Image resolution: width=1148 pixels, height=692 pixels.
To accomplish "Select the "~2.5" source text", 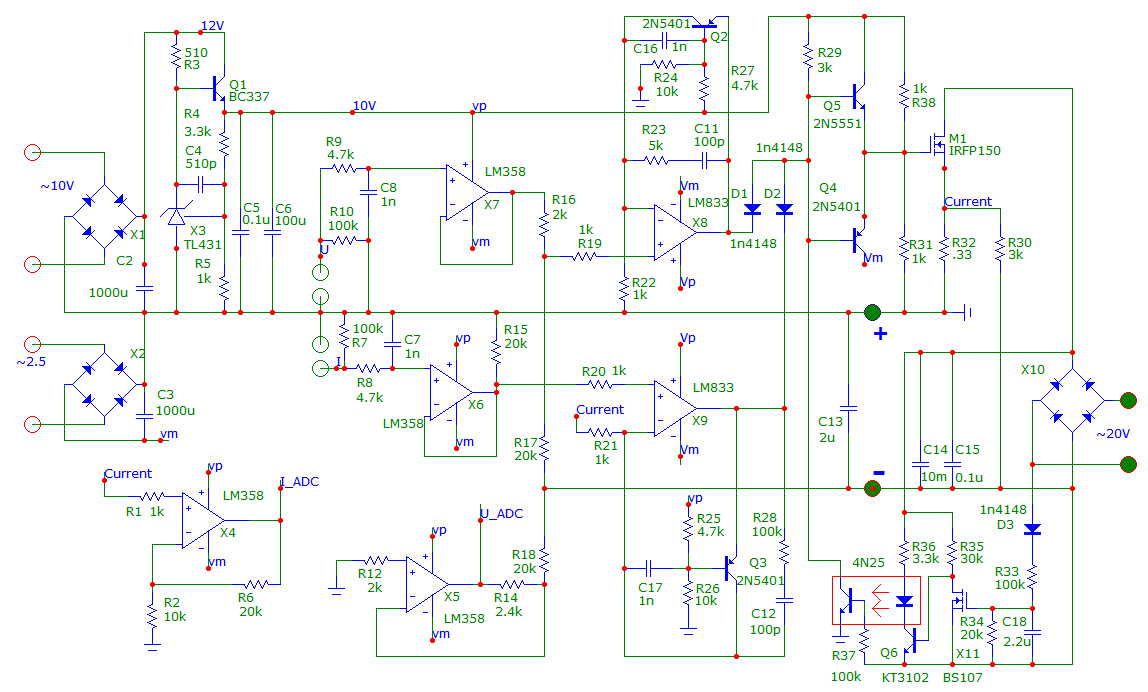I will [x=31, y=362].
